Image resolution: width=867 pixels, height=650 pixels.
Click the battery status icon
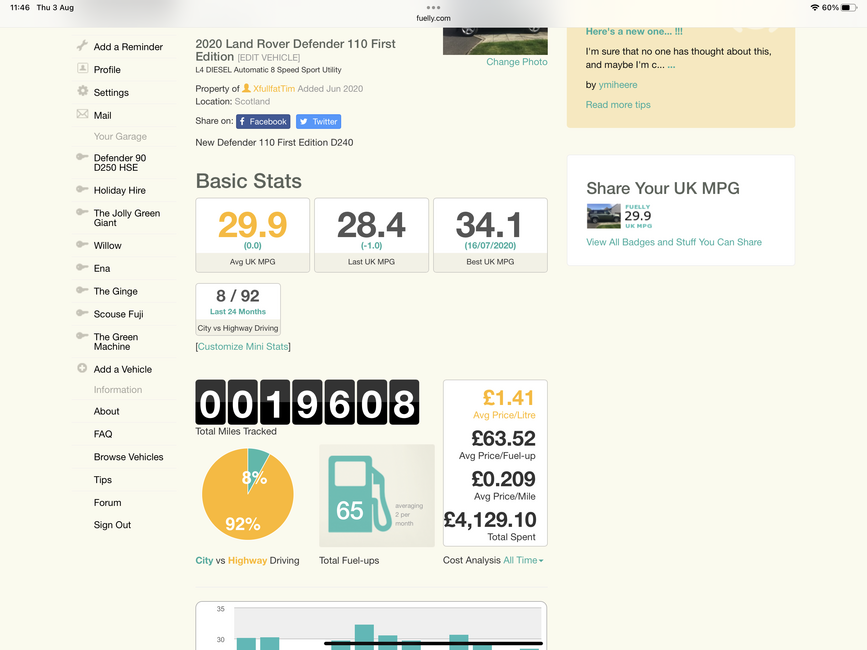tap(849, 8)
